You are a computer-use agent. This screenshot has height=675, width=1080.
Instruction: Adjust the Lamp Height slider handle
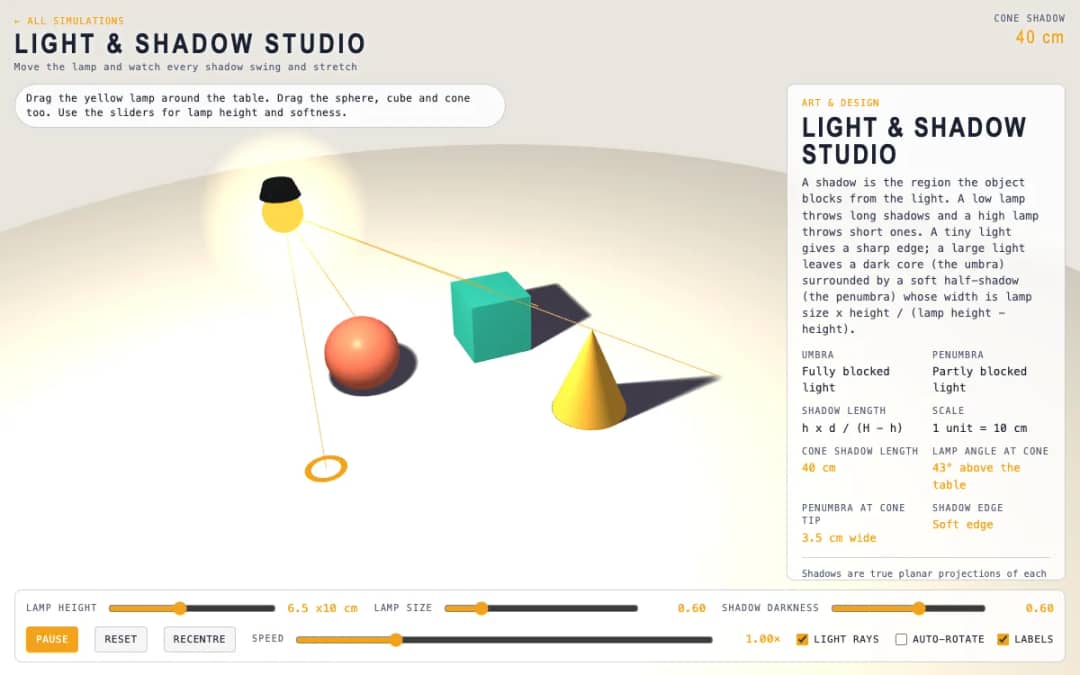(x=180, y=608)
